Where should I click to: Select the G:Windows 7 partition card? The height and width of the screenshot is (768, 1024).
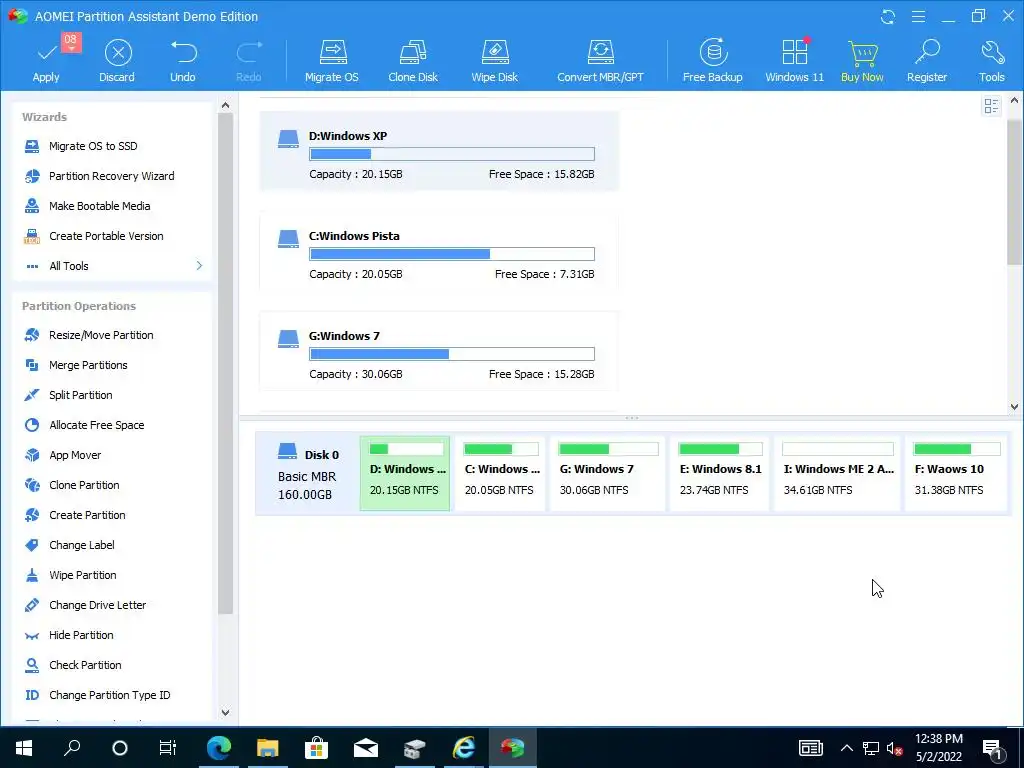click(x=439, y=351)
